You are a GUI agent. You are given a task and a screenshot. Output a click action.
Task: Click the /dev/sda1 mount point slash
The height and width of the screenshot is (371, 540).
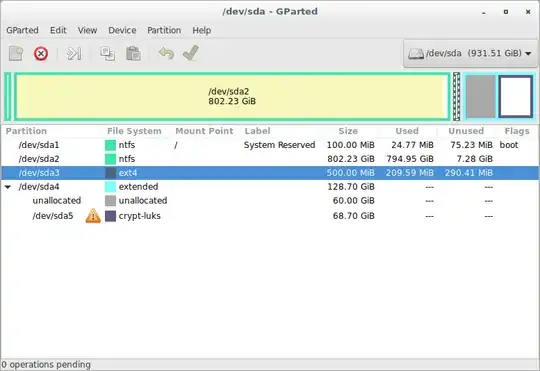pyautogui.click(x=176, y=145)
